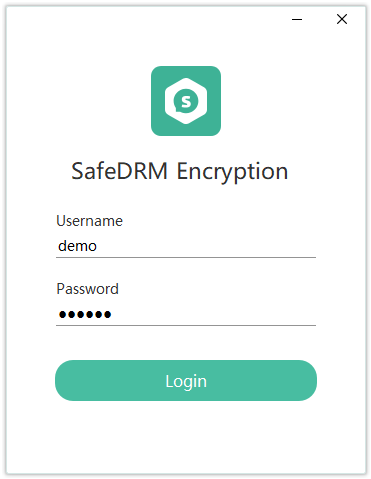Minimize the SafeDRM login window
The image size is (371, 479).
[297, 19]
